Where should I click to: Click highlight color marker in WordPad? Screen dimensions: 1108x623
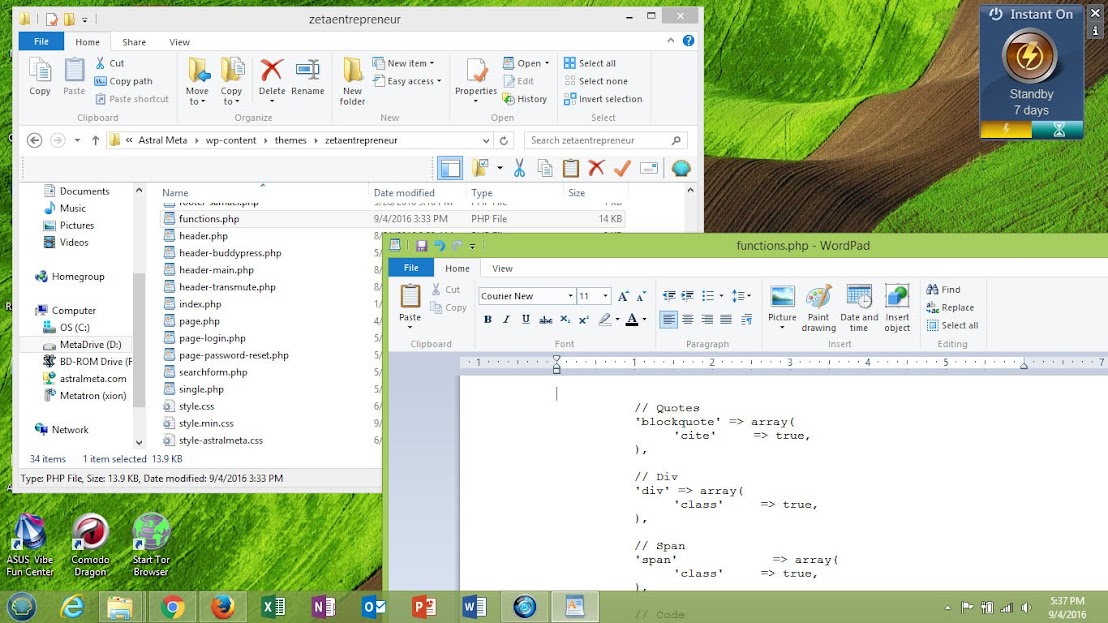pyautogui.click(x=604, y=319)
